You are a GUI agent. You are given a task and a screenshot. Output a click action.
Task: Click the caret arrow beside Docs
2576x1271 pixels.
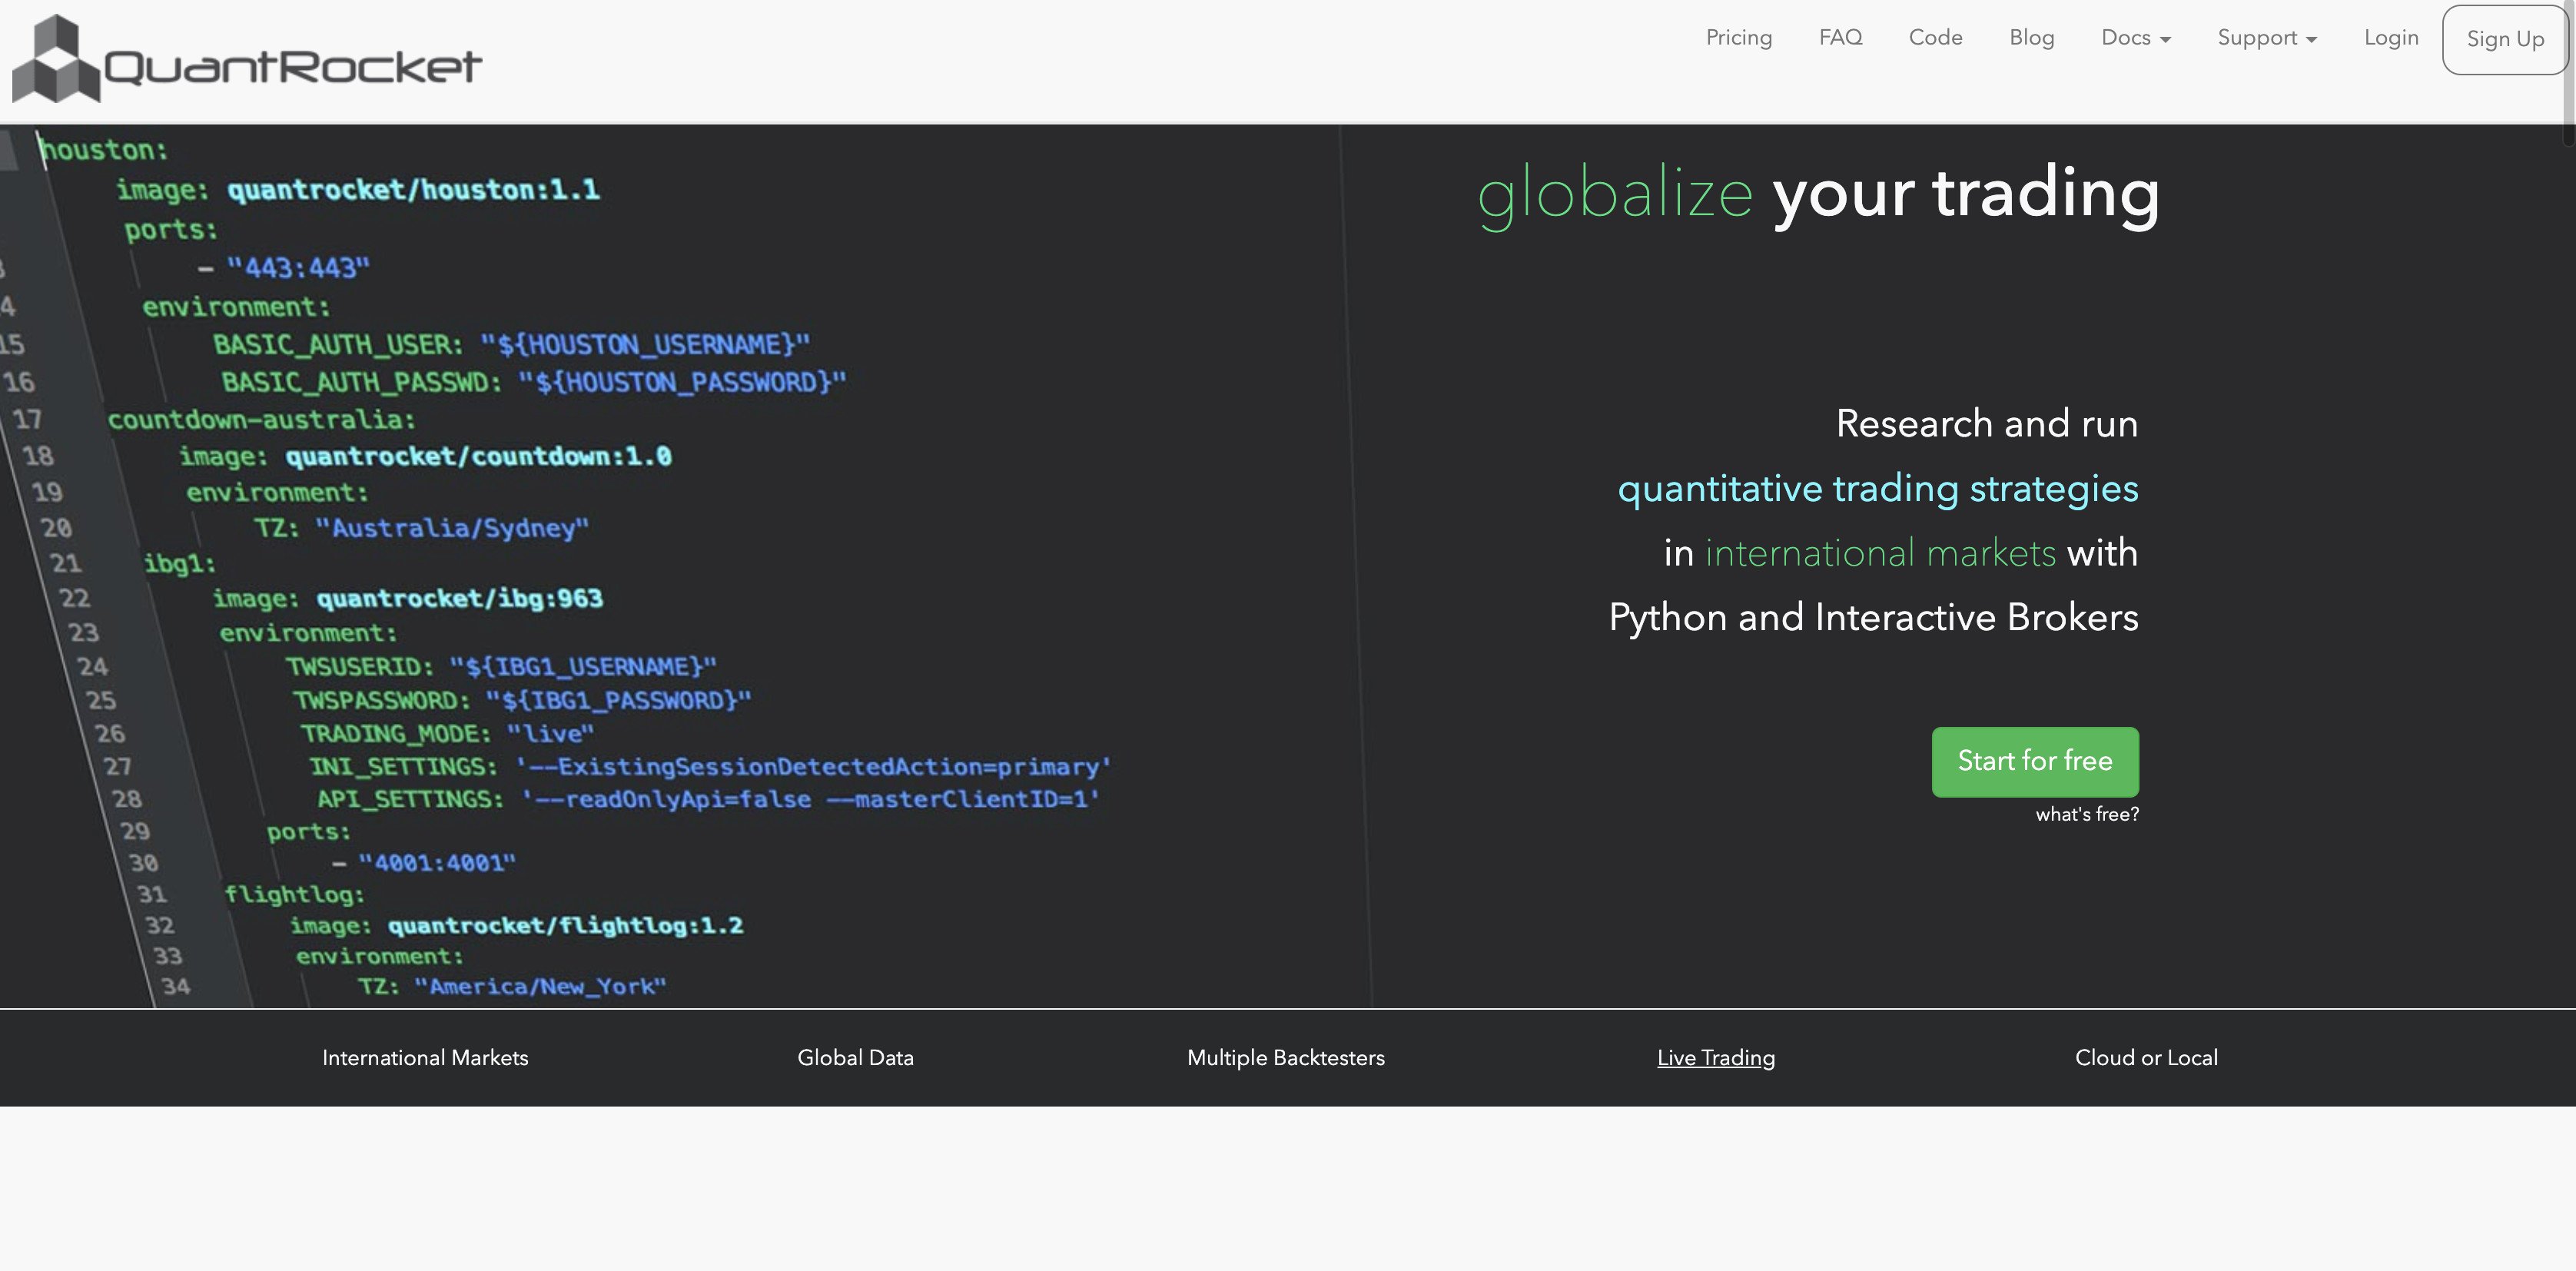(2165, 40)
